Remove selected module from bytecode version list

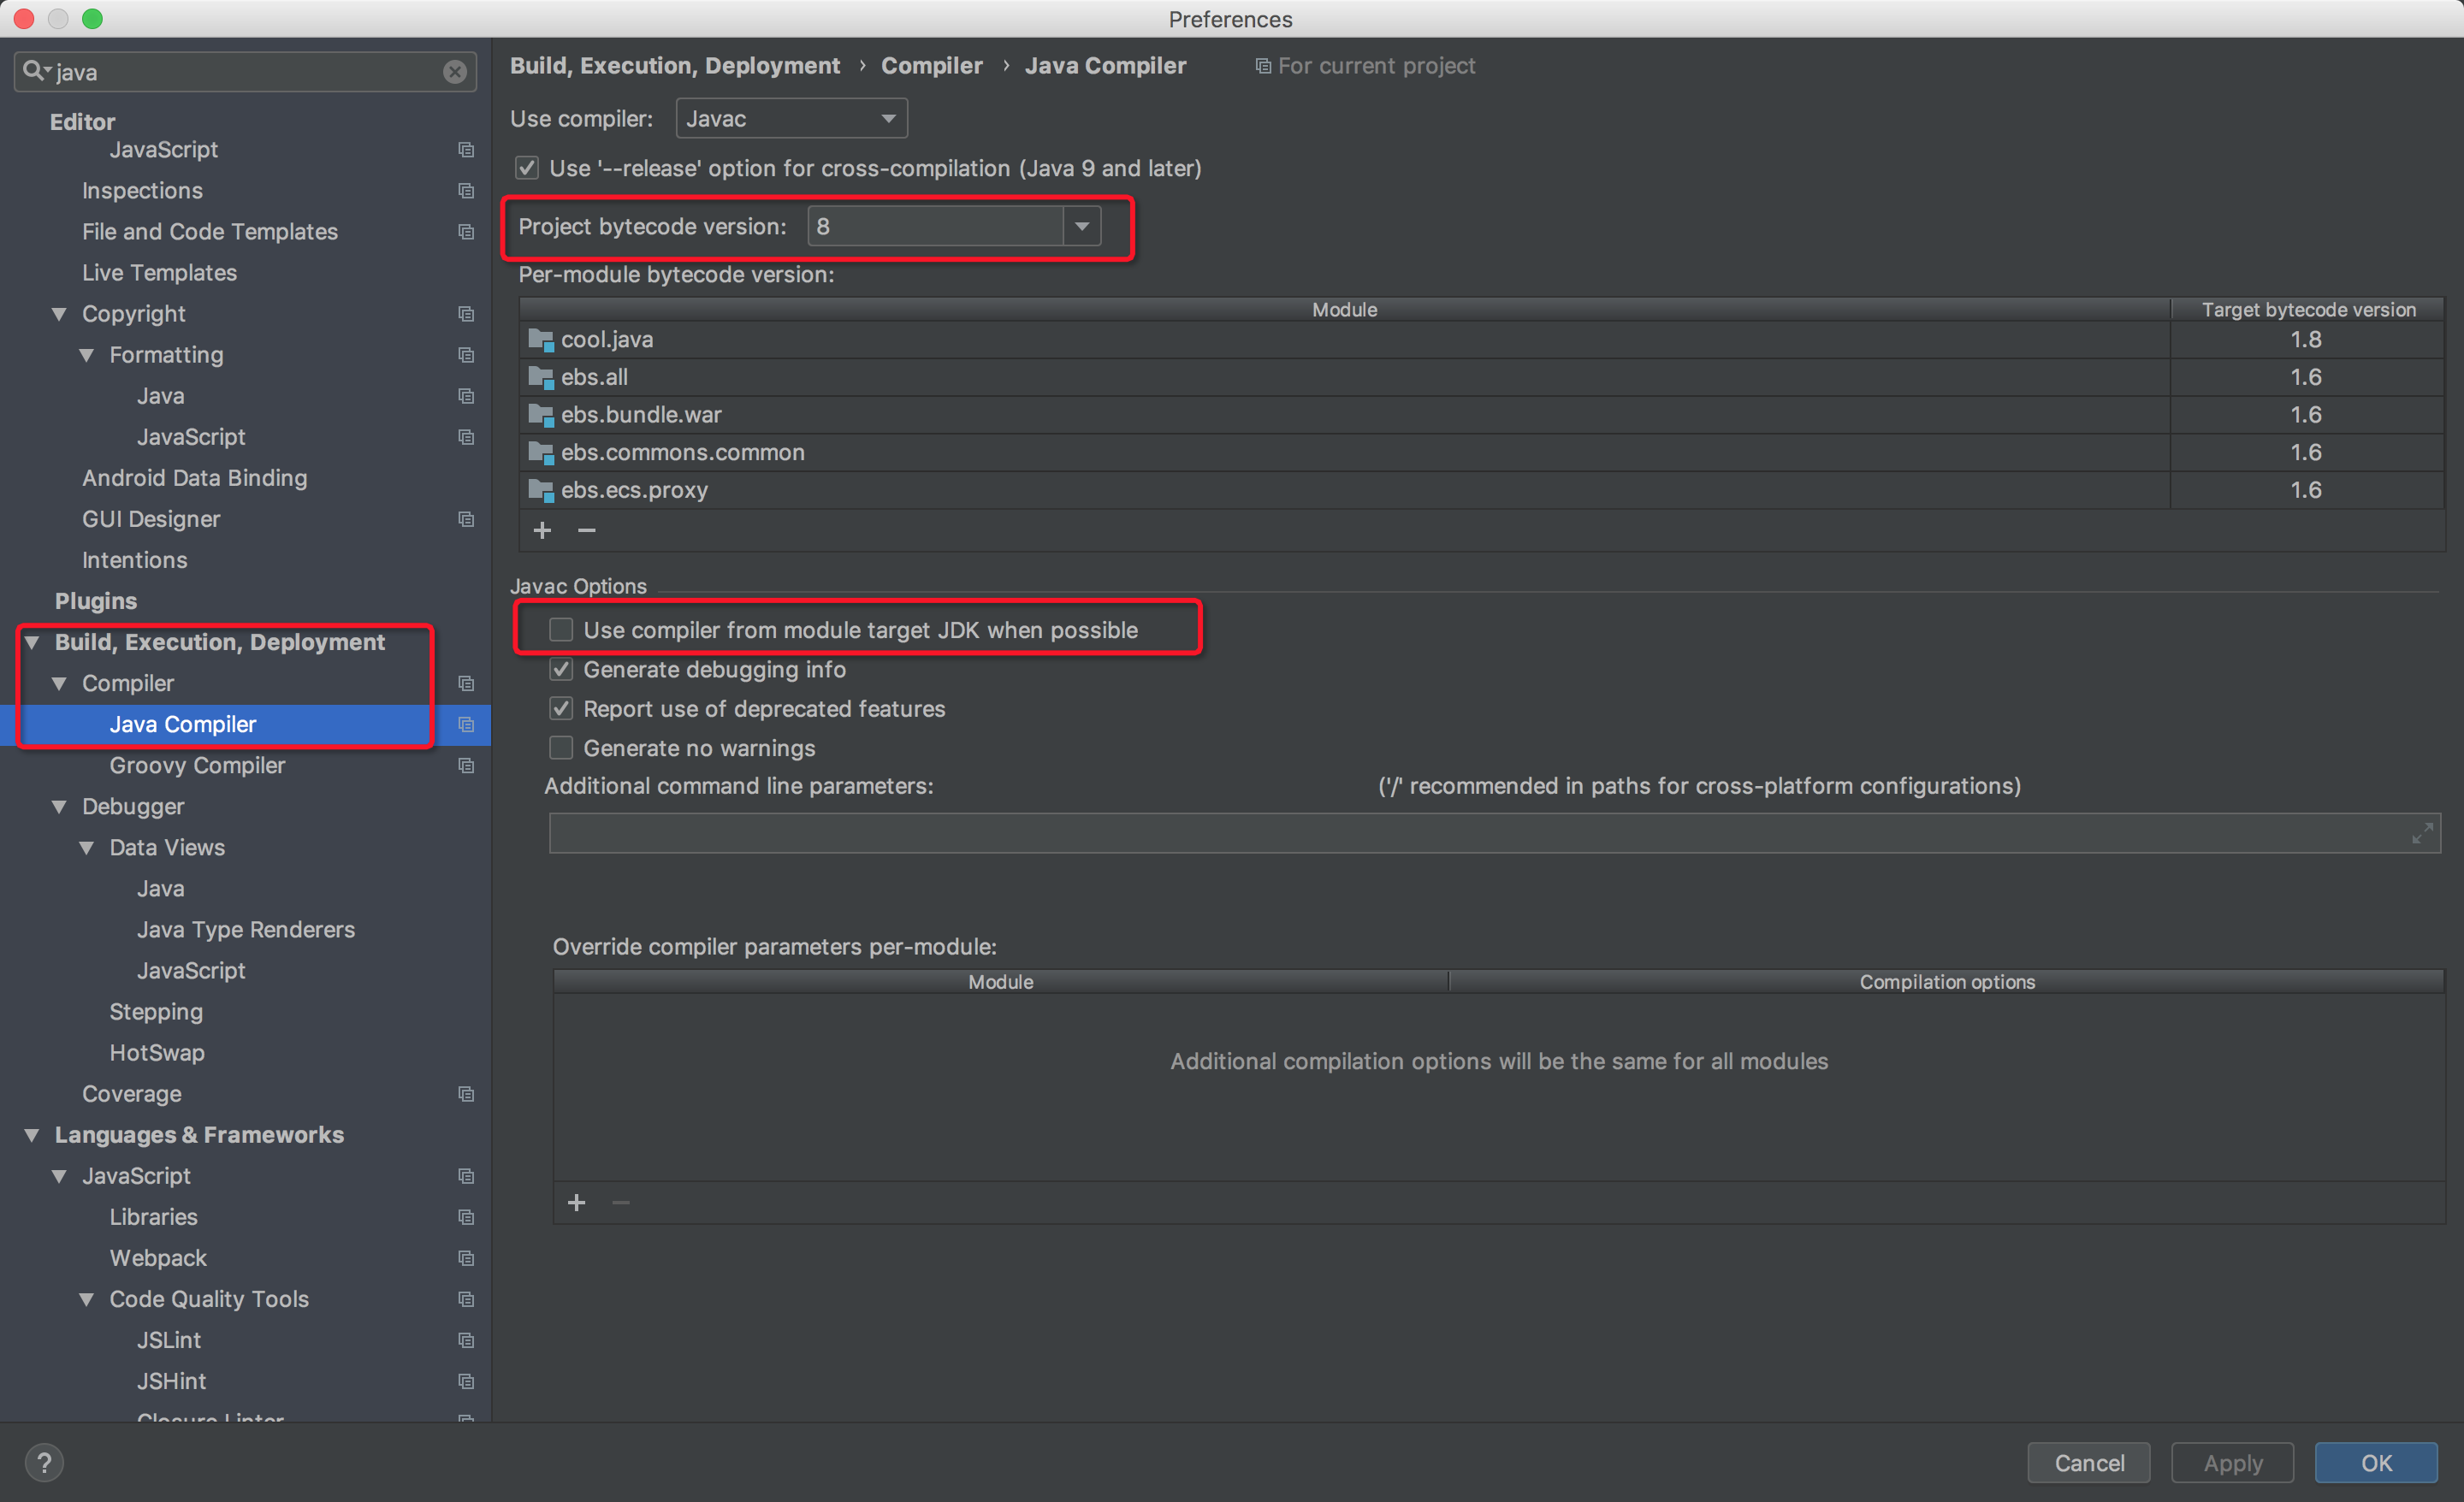(x=586, y=530)
